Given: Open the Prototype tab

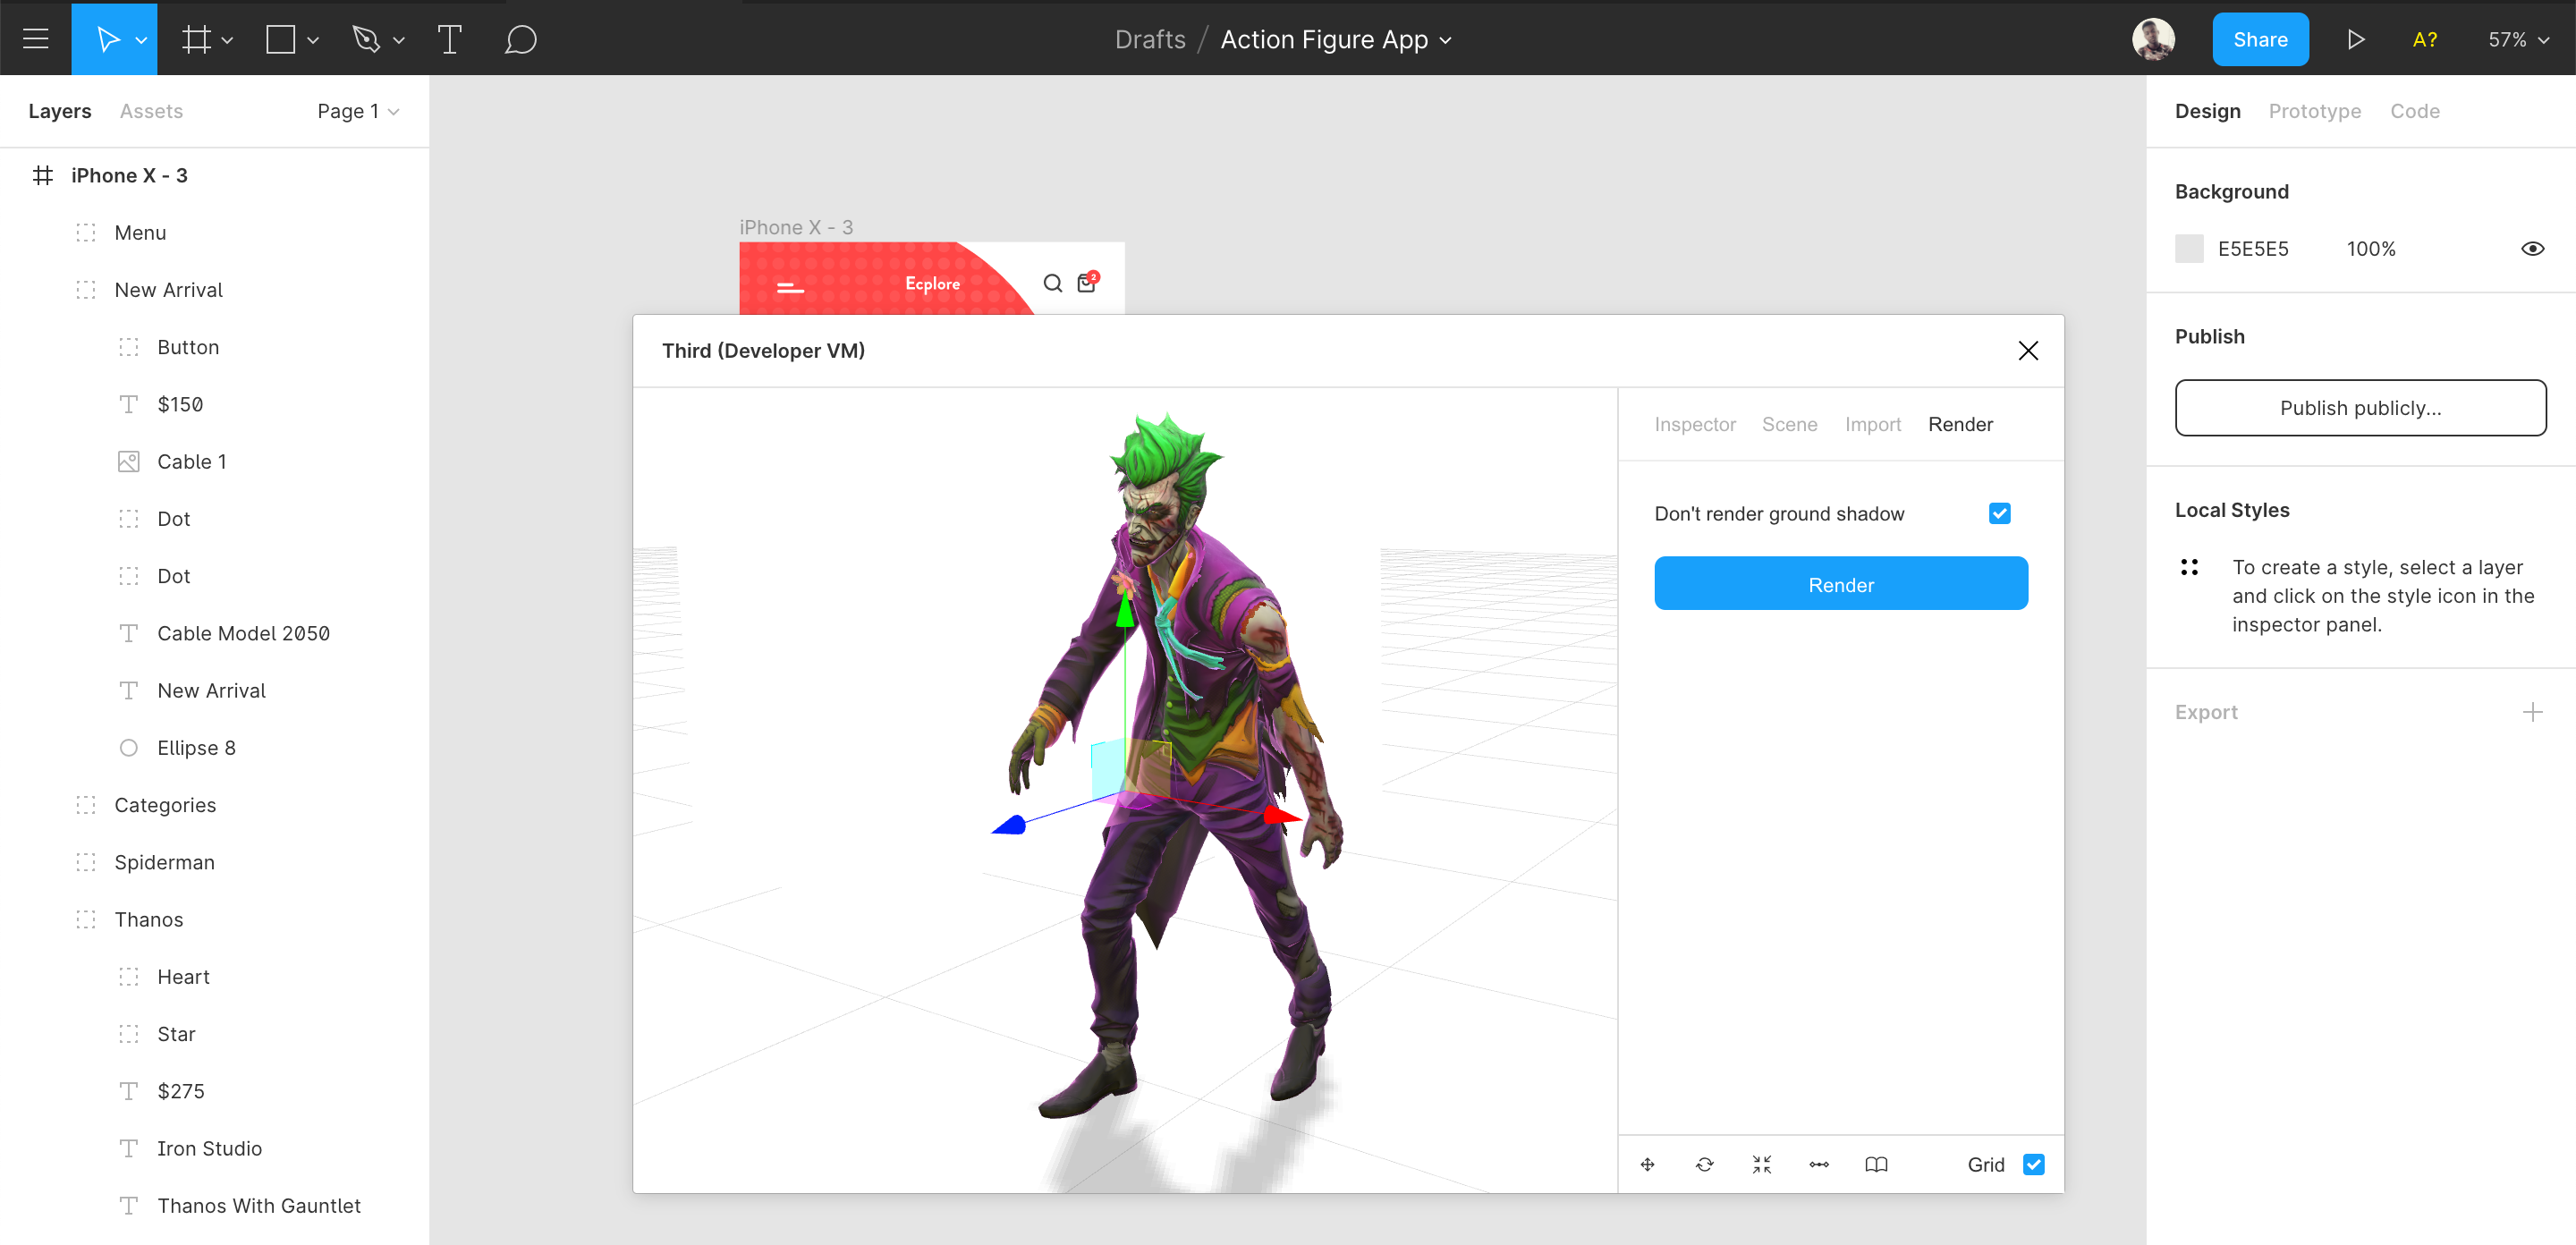Looking at the screenshot, I should coord(2314,111).
